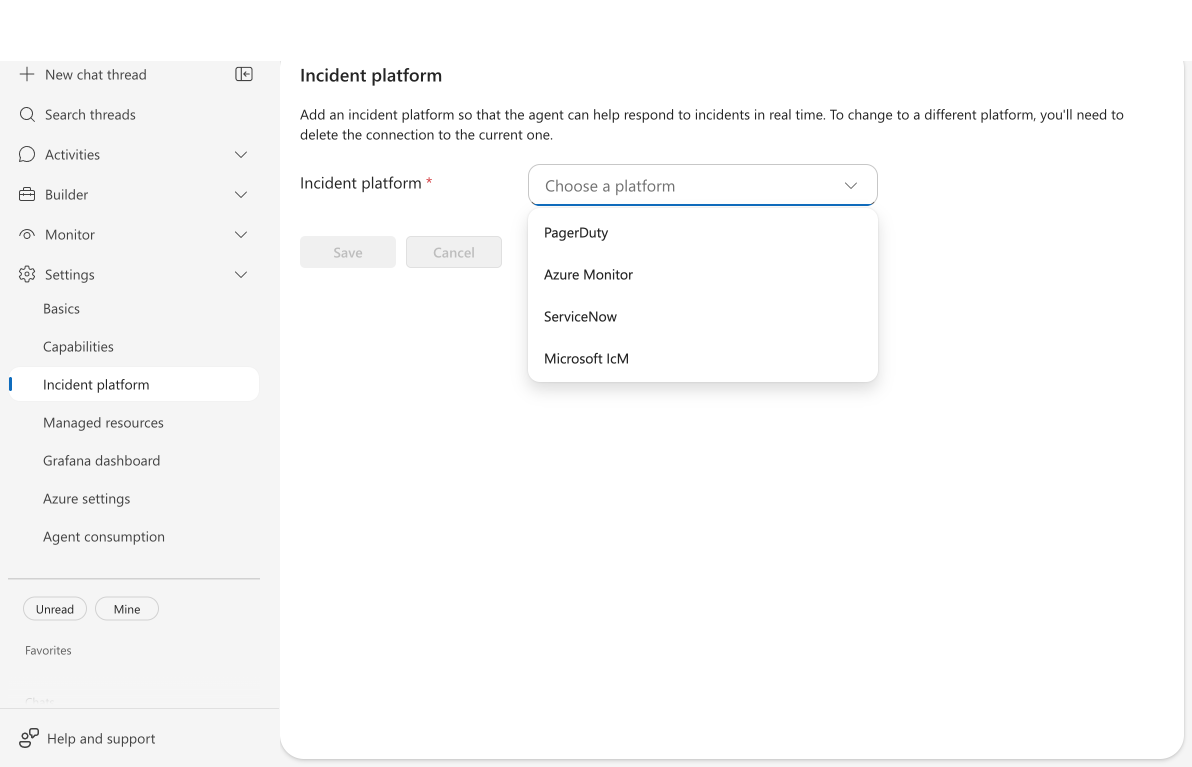The width and height of the screenshot is (1192, 767).
Task: Select Azure Monitor from the platform list
Action: (702, 274)
